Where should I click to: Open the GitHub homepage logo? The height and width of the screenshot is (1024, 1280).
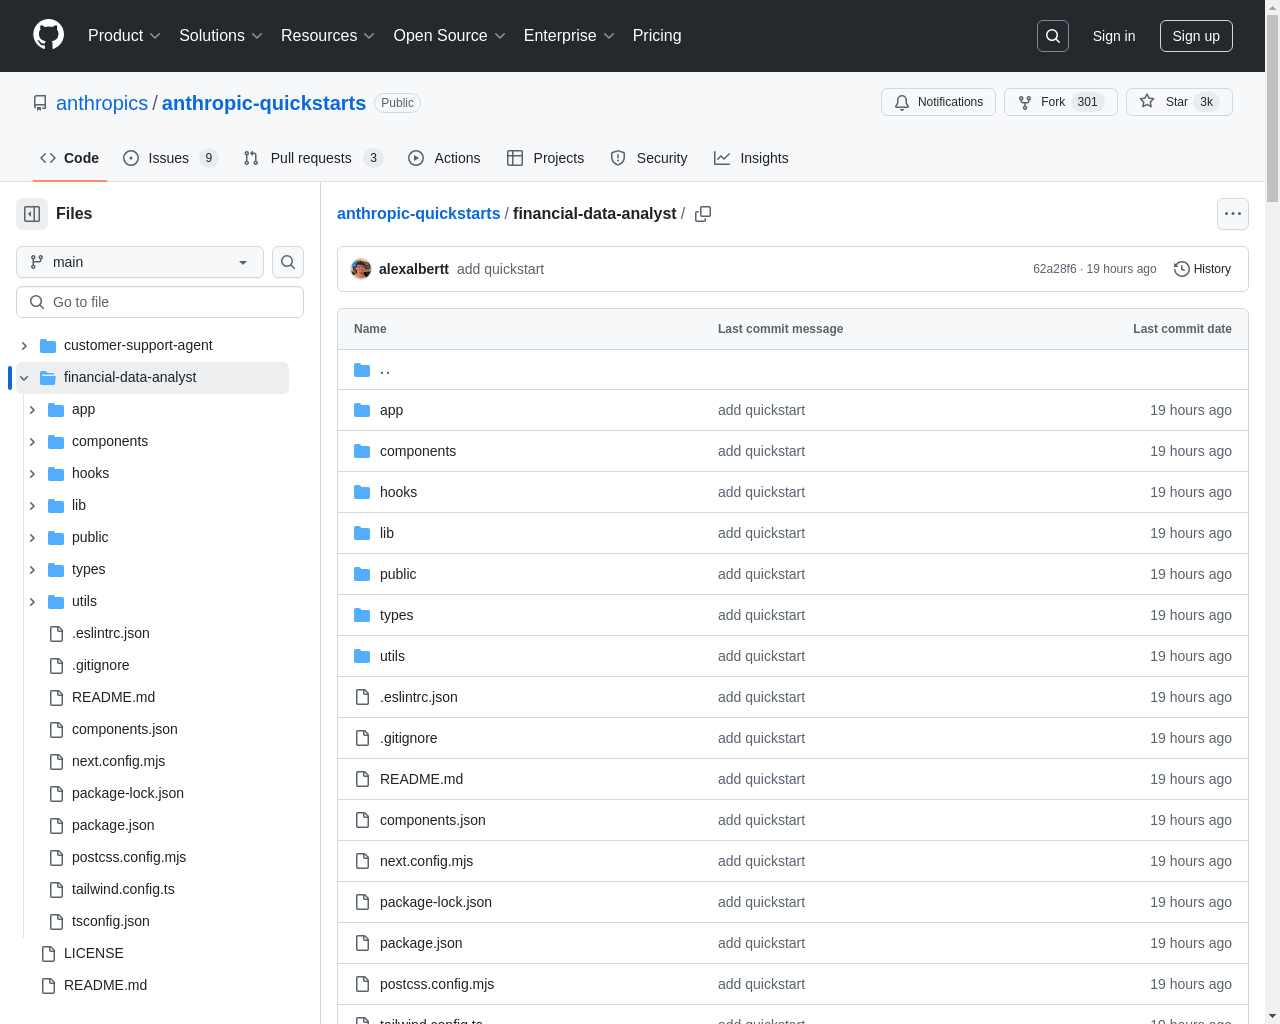(48, 35)
